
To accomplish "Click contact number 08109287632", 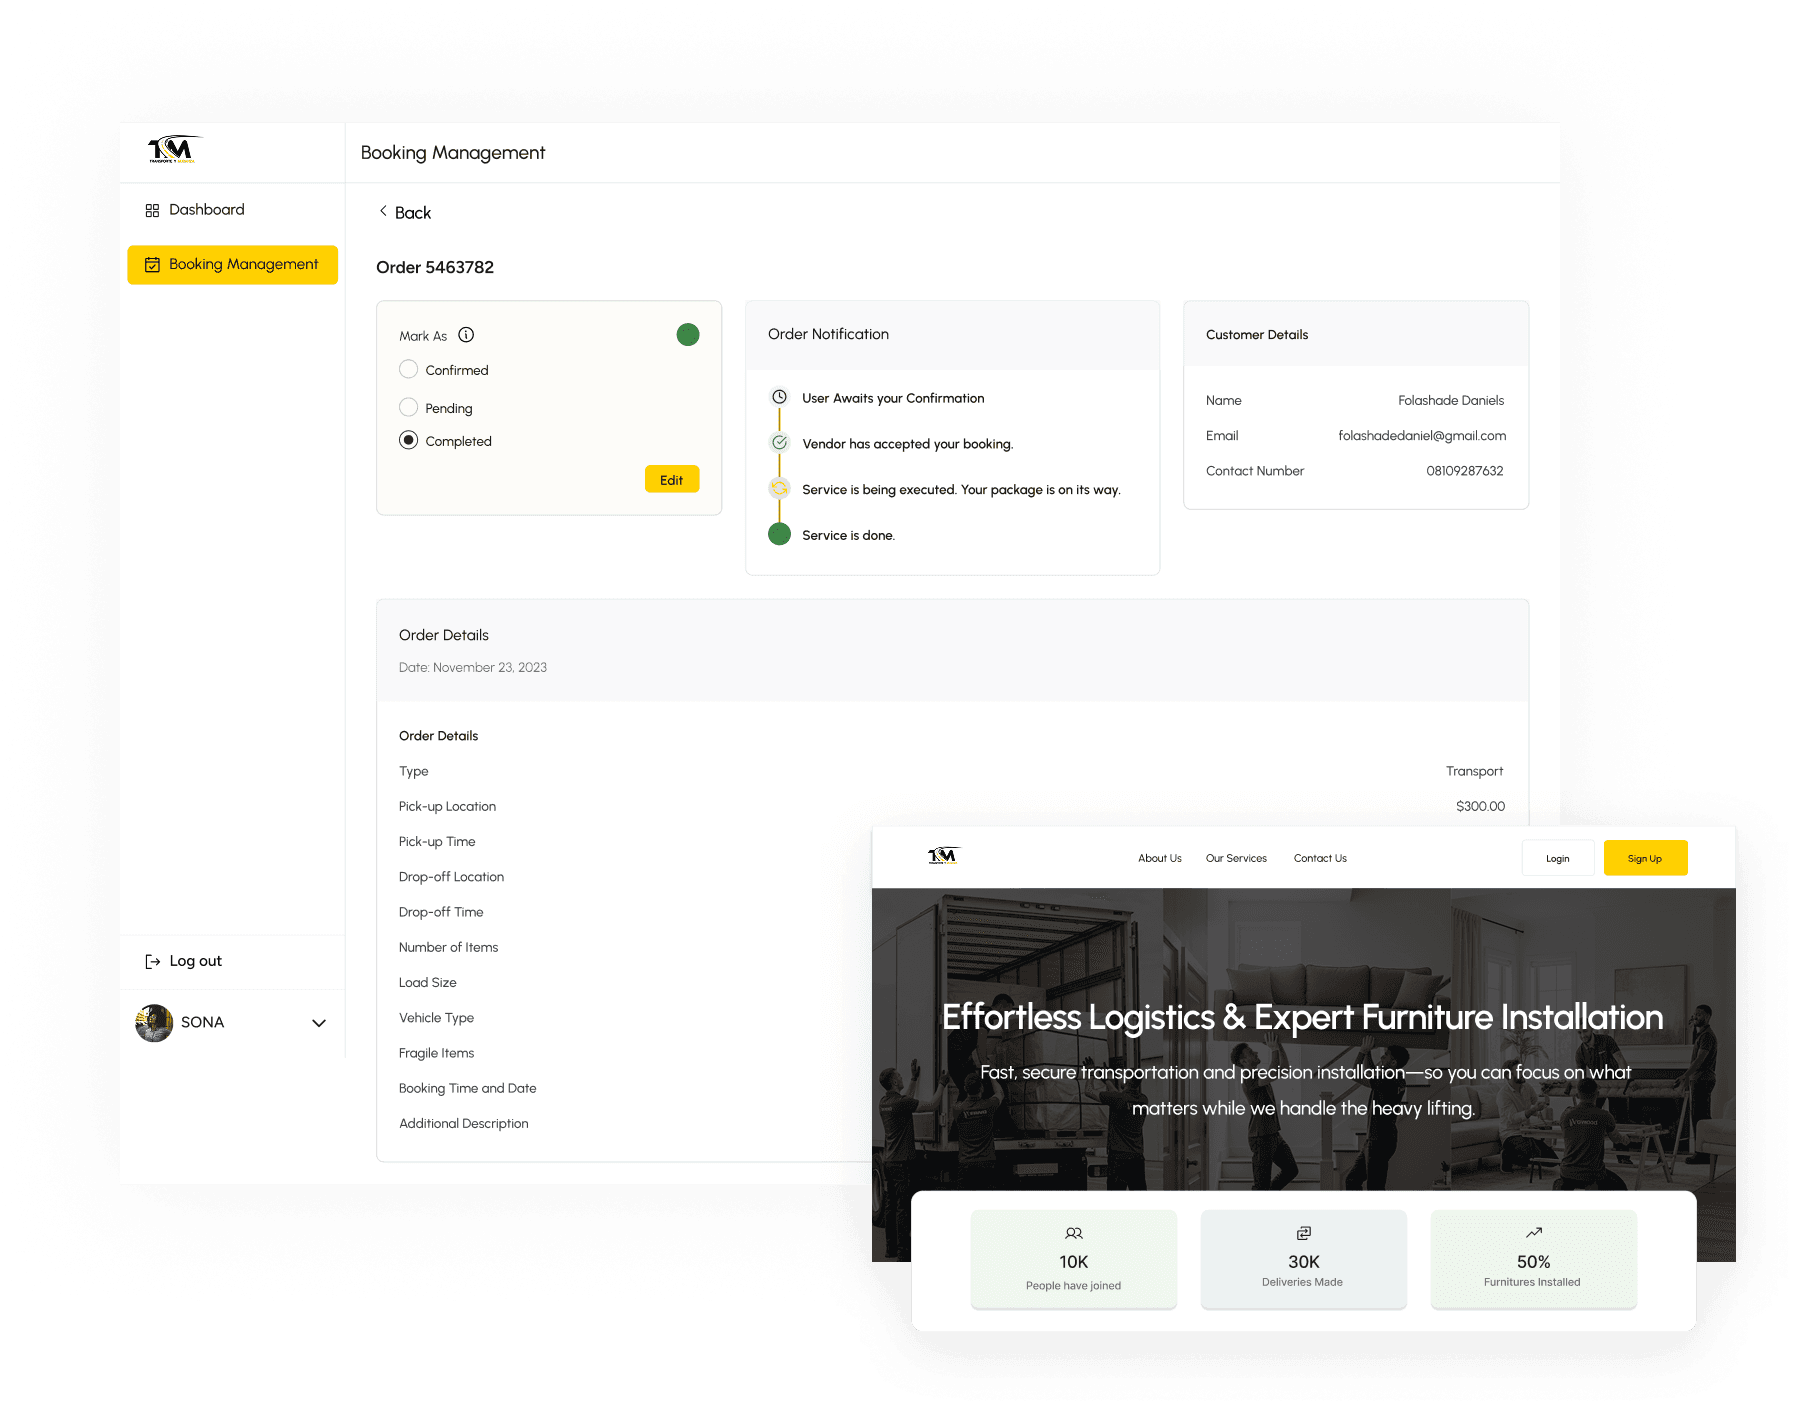I will point(1465,471).
